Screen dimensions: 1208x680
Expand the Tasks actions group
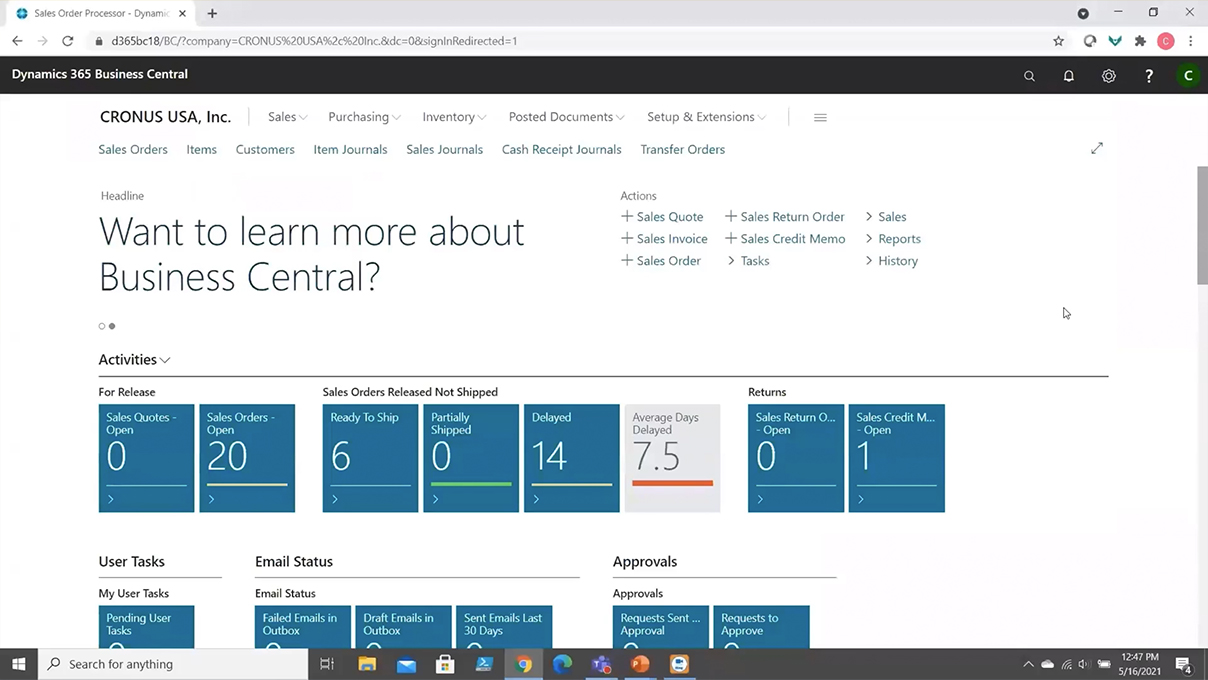[748, 261]
